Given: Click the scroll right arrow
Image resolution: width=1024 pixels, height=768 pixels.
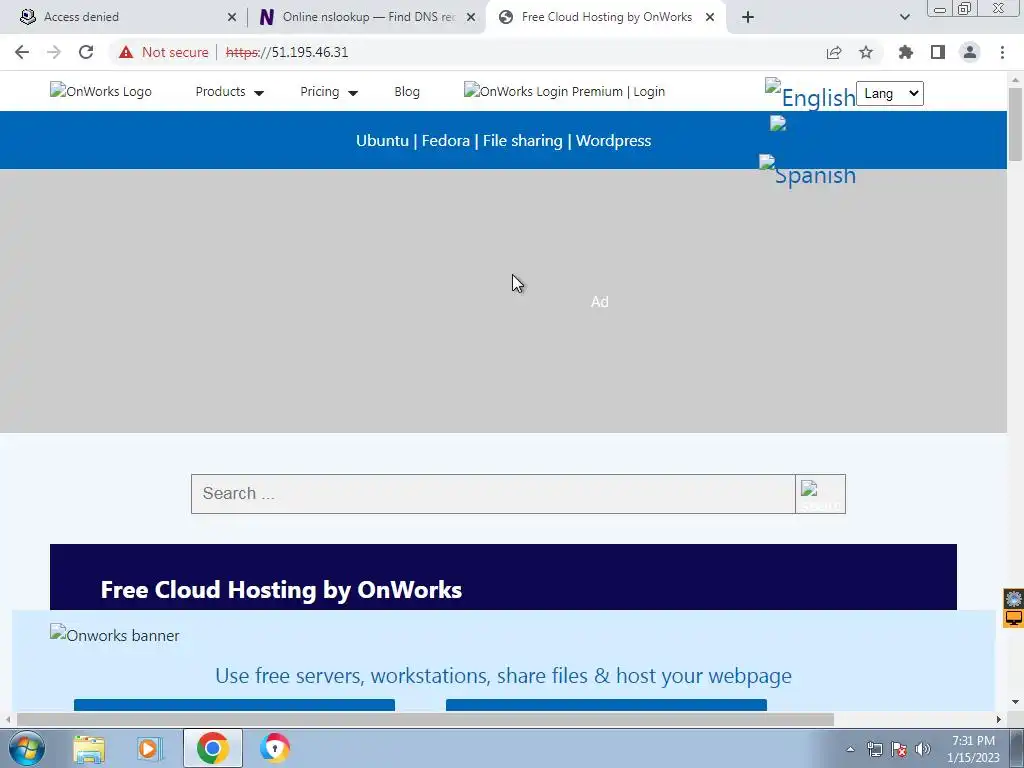Looking at the screenshot, I should coord(999,720).
